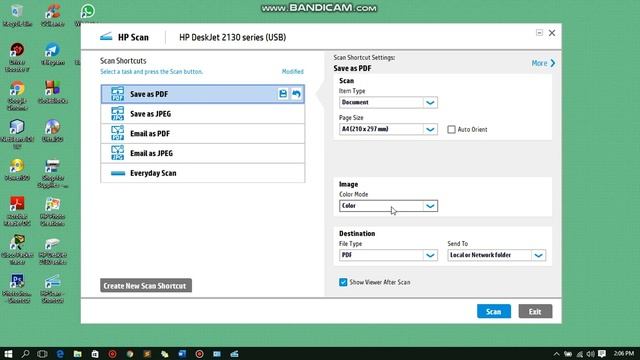Open the Send To dropdown

click(x=496, y=255)
